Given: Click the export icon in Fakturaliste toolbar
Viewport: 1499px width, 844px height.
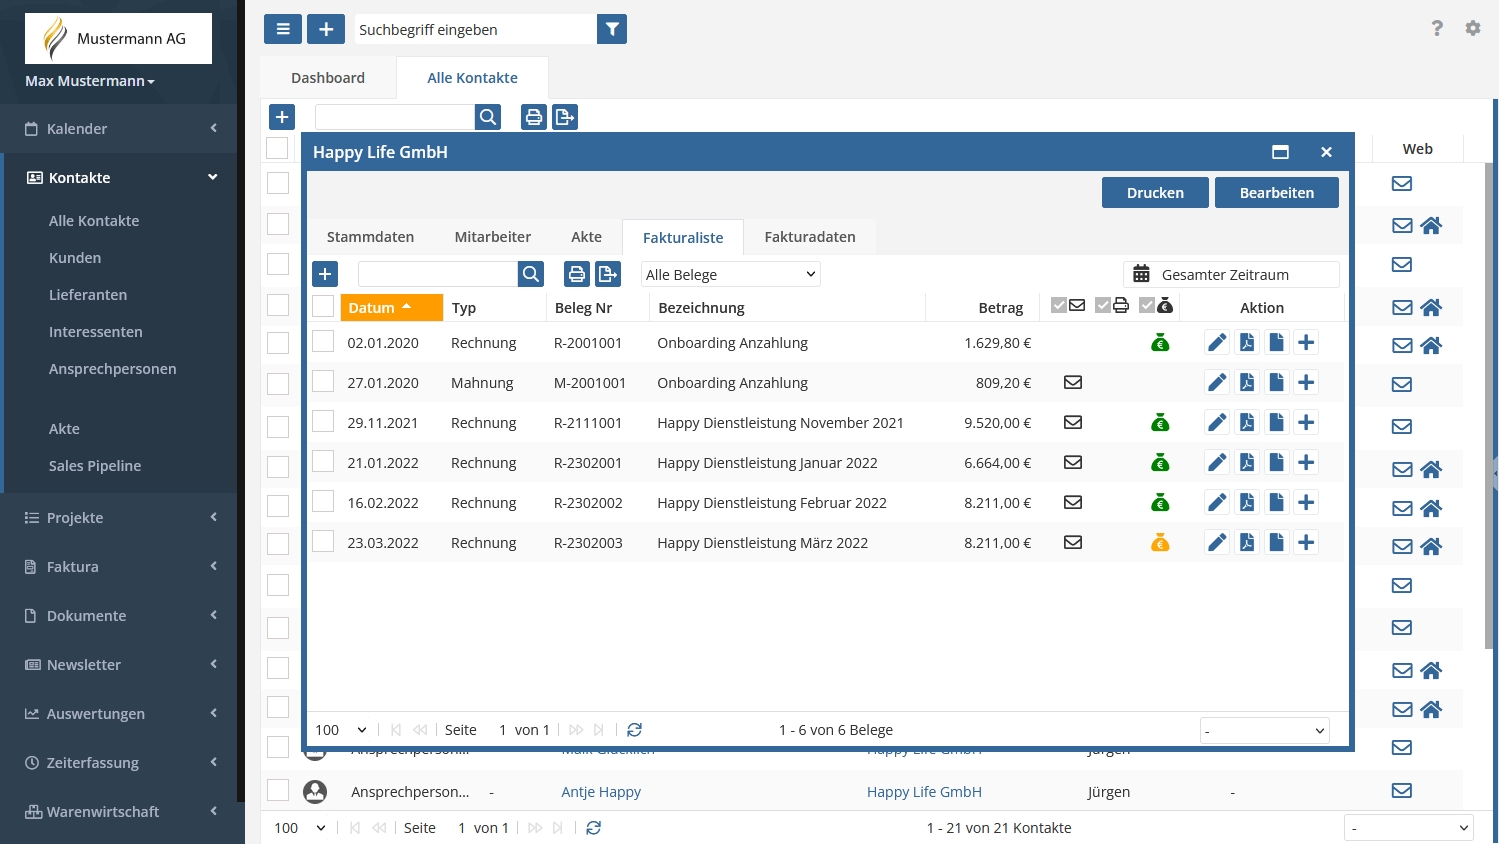Looking at the screenshot, I should pyautogui.click(x=607, y=274).
